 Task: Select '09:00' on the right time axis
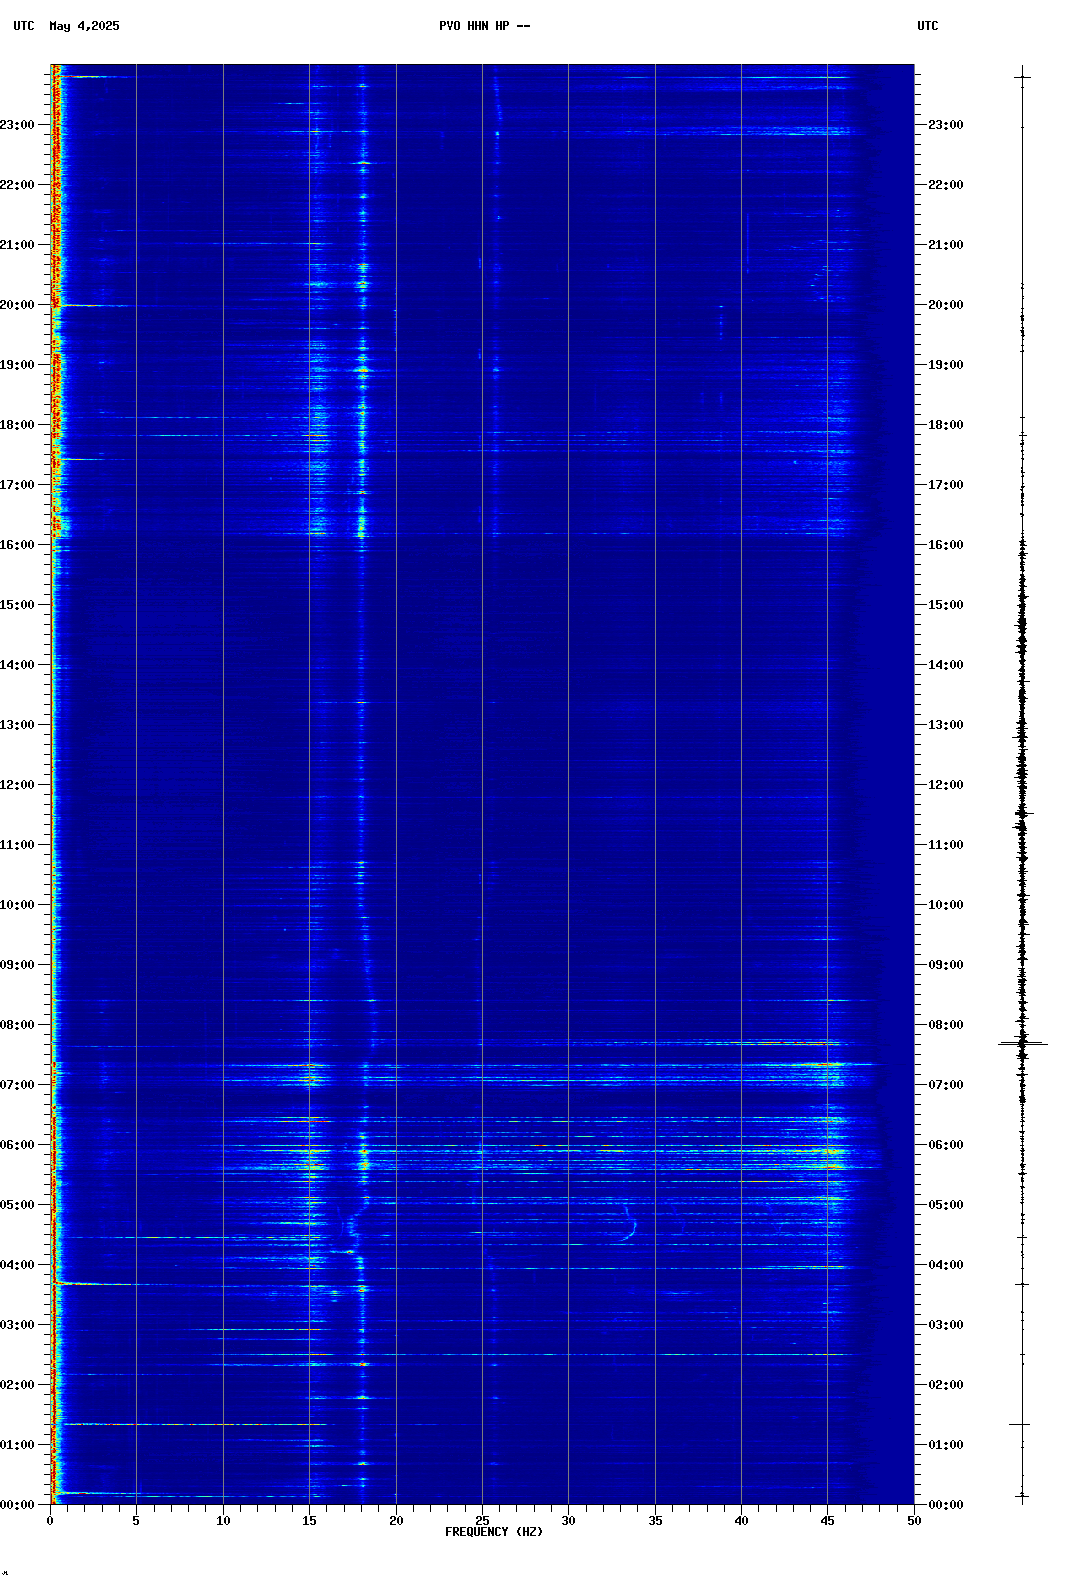pyautogui.click(x=946, y=965)
